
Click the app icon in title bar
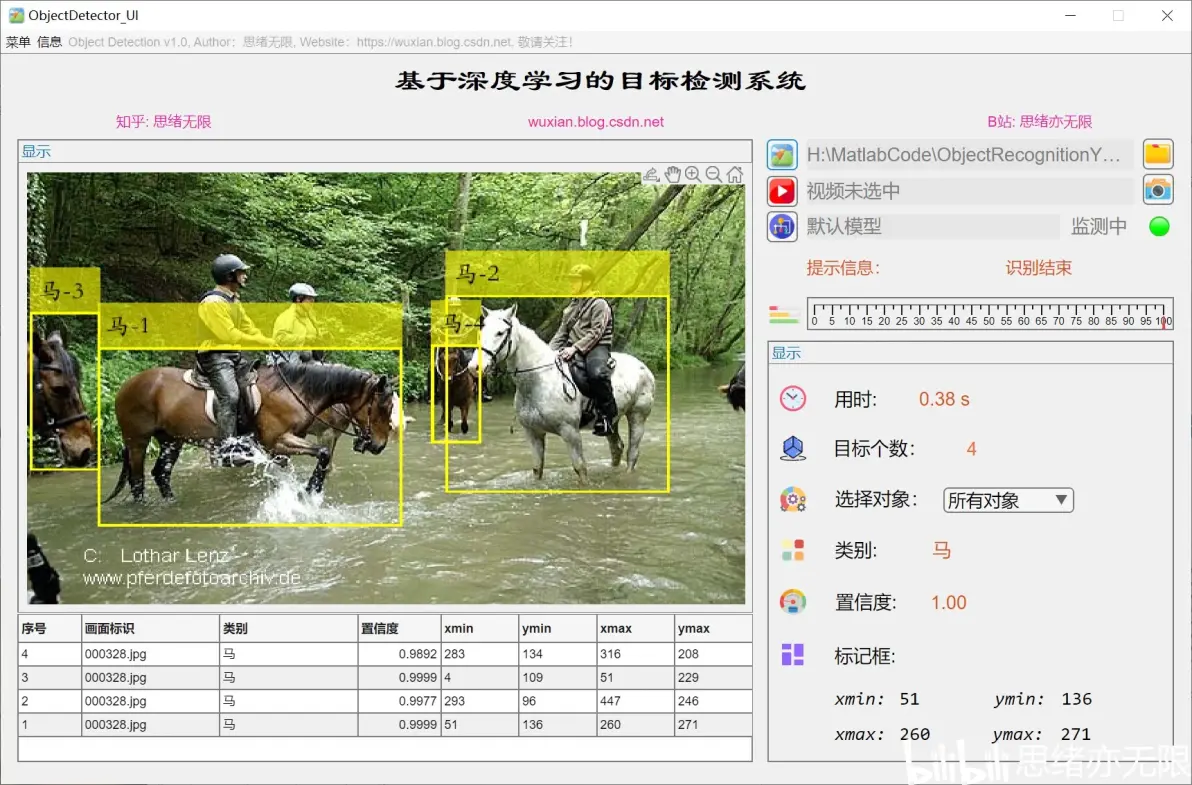point(16,15)
